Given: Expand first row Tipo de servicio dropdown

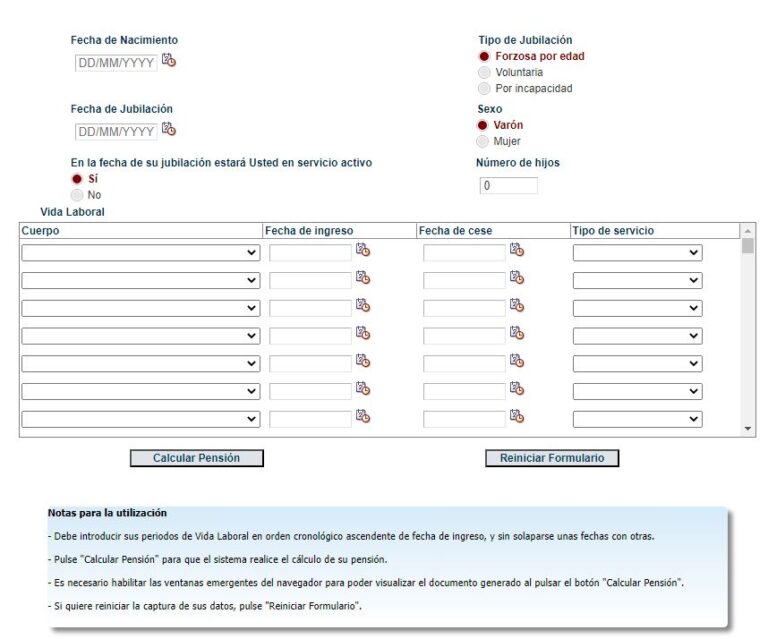Looking at the screenshot, I should point(637,253).
